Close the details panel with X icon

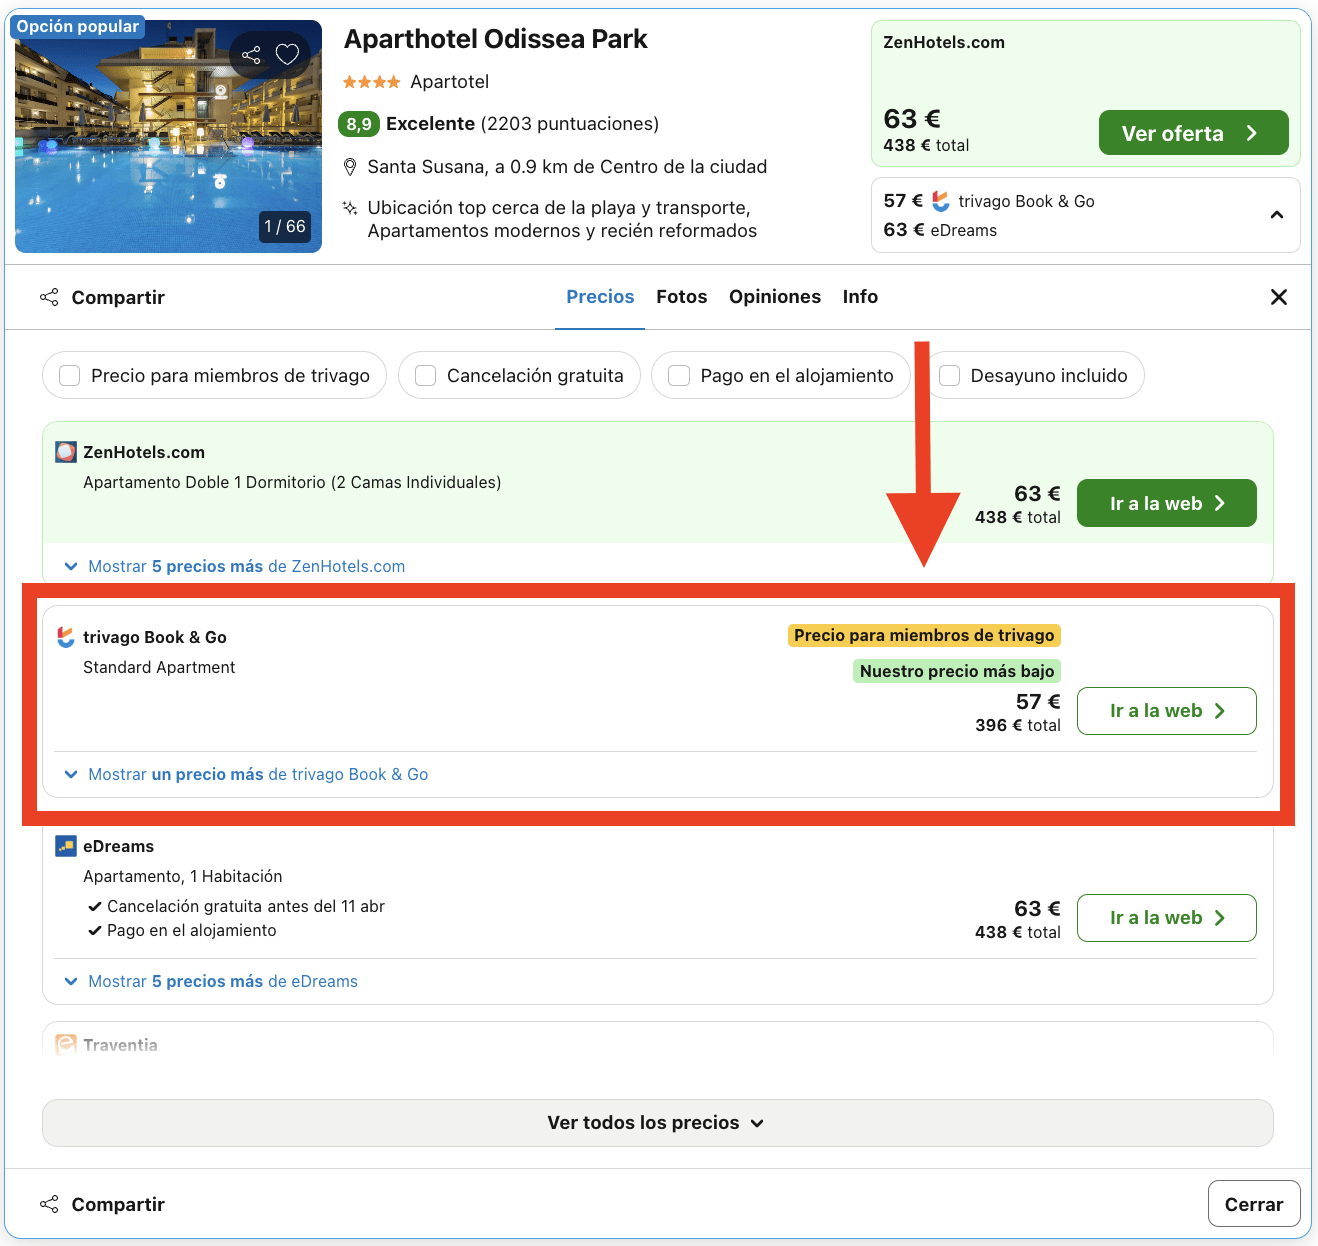click(1278, 297)
